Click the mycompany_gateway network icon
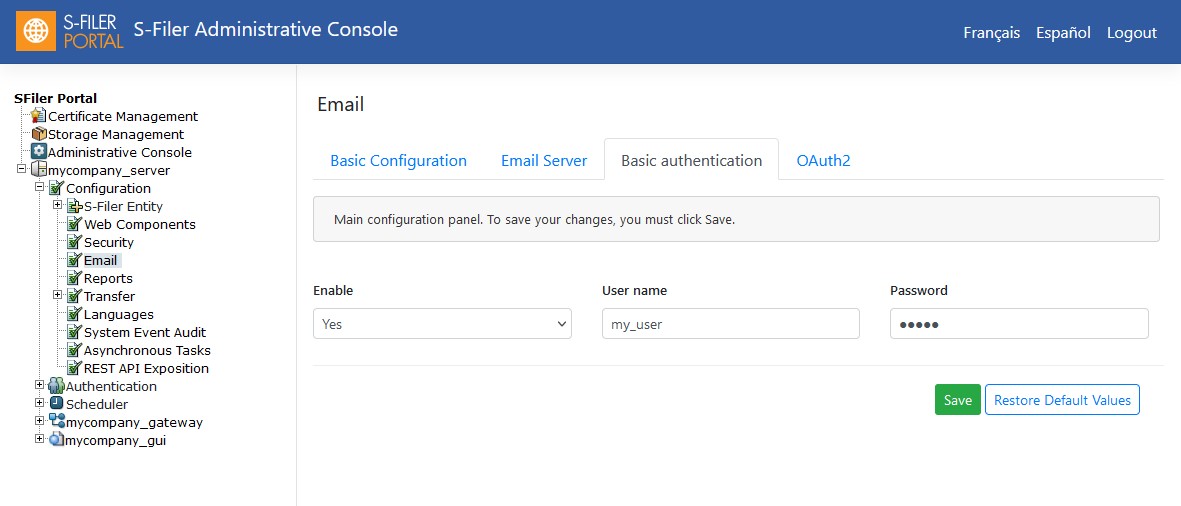The height and width of the screenshot is (506, 1181). click(56, 422)
